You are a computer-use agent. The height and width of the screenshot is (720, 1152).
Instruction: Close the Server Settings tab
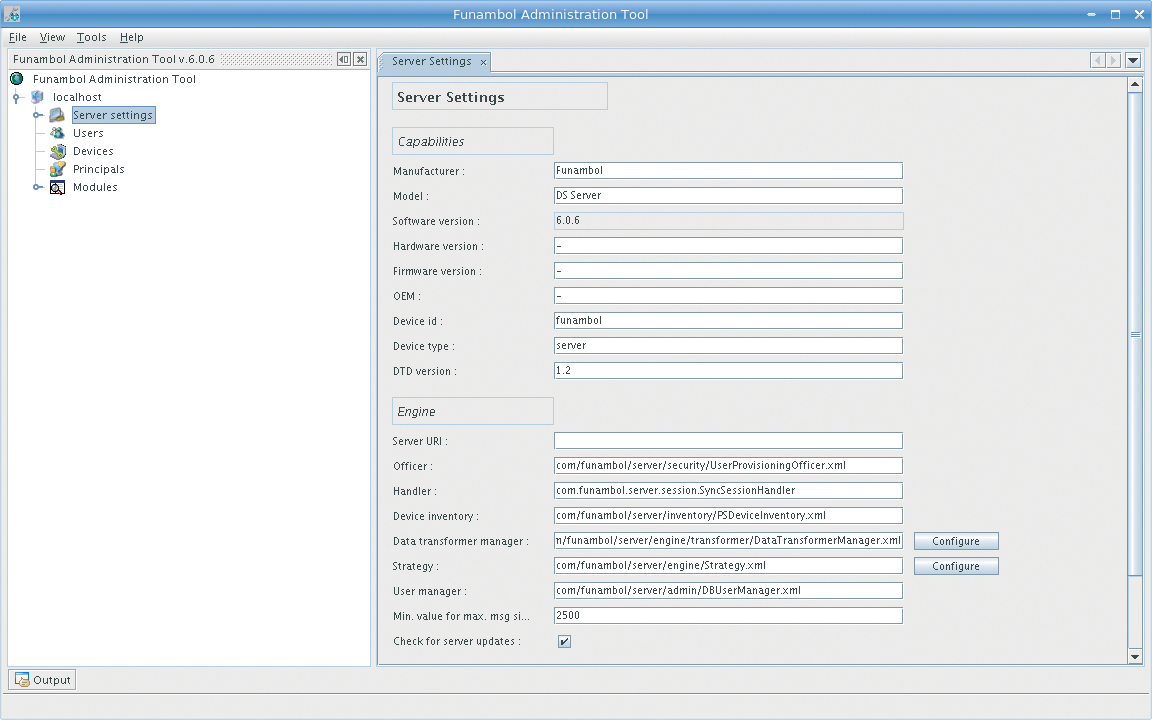click(483, 62)
